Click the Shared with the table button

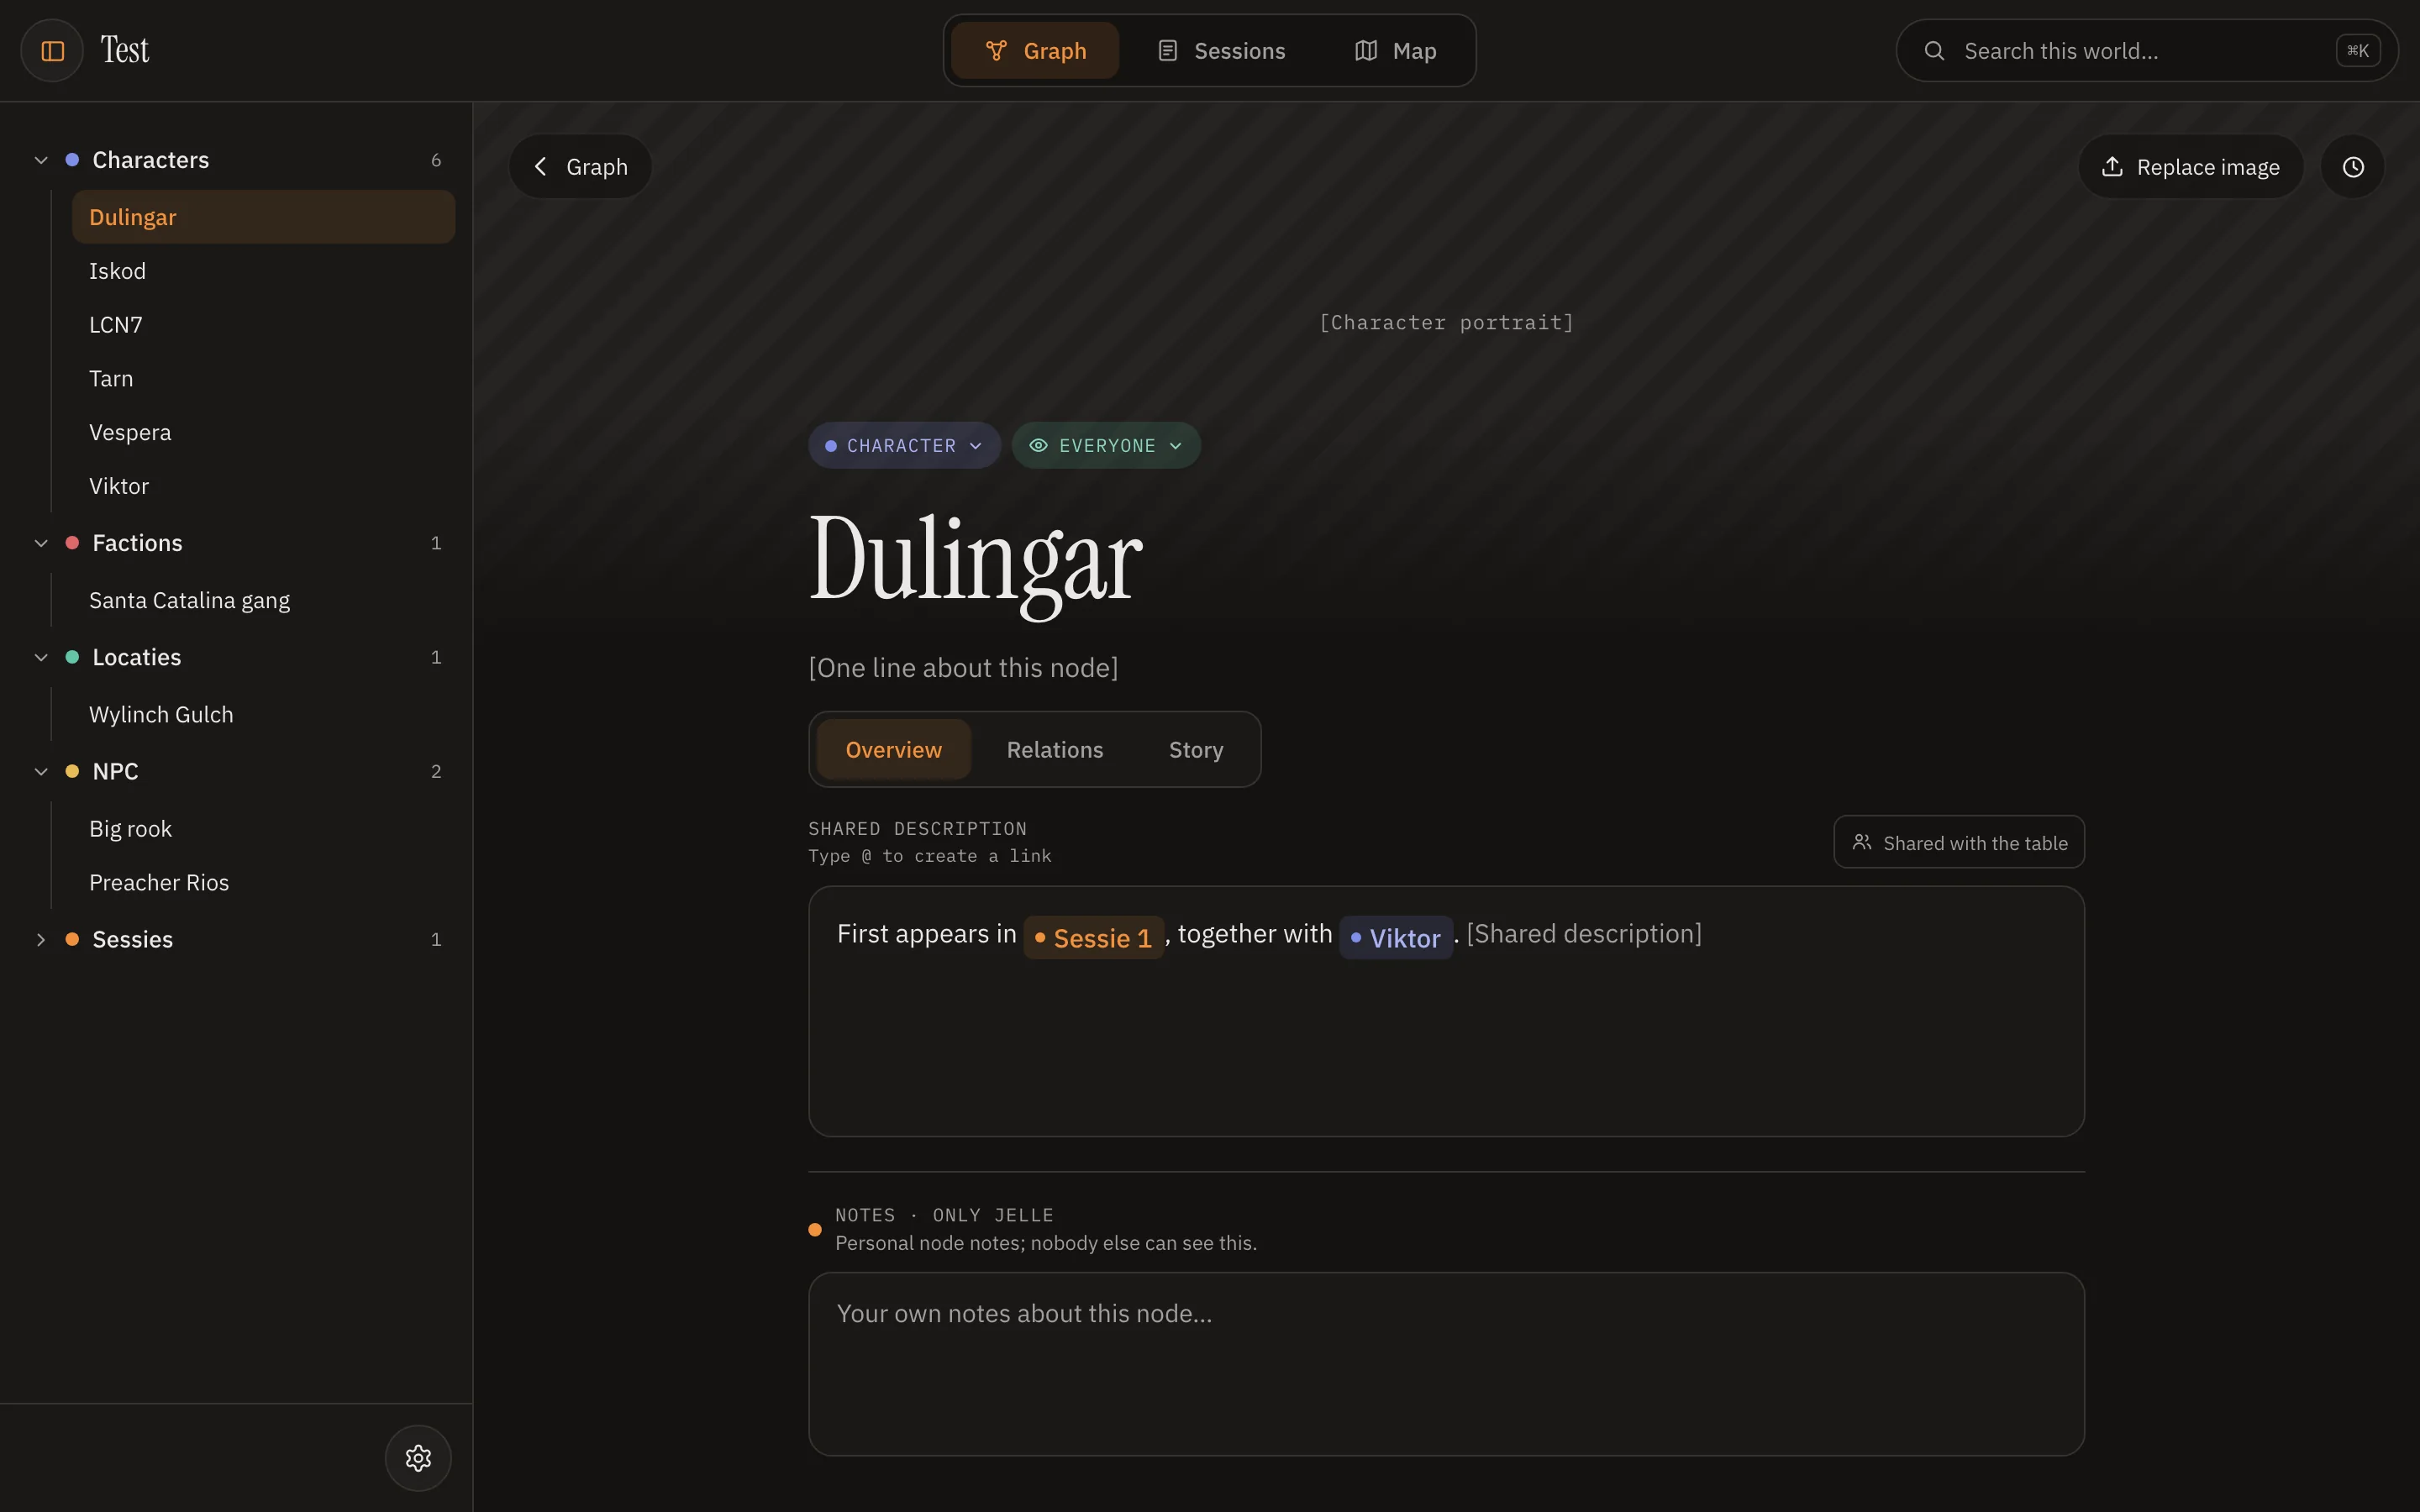[1959, 842]
